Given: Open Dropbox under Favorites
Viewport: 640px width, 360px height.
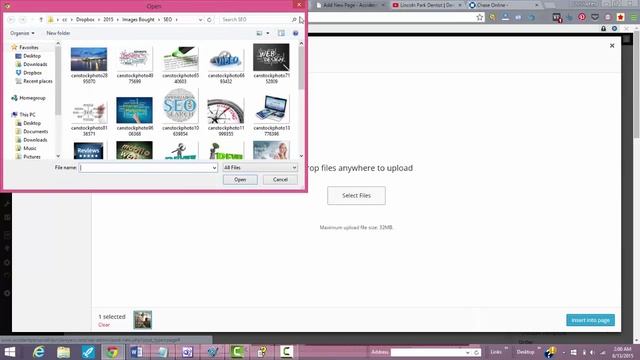Looking at the screenshot, I should pyautogui.click(x=32, y=73).
